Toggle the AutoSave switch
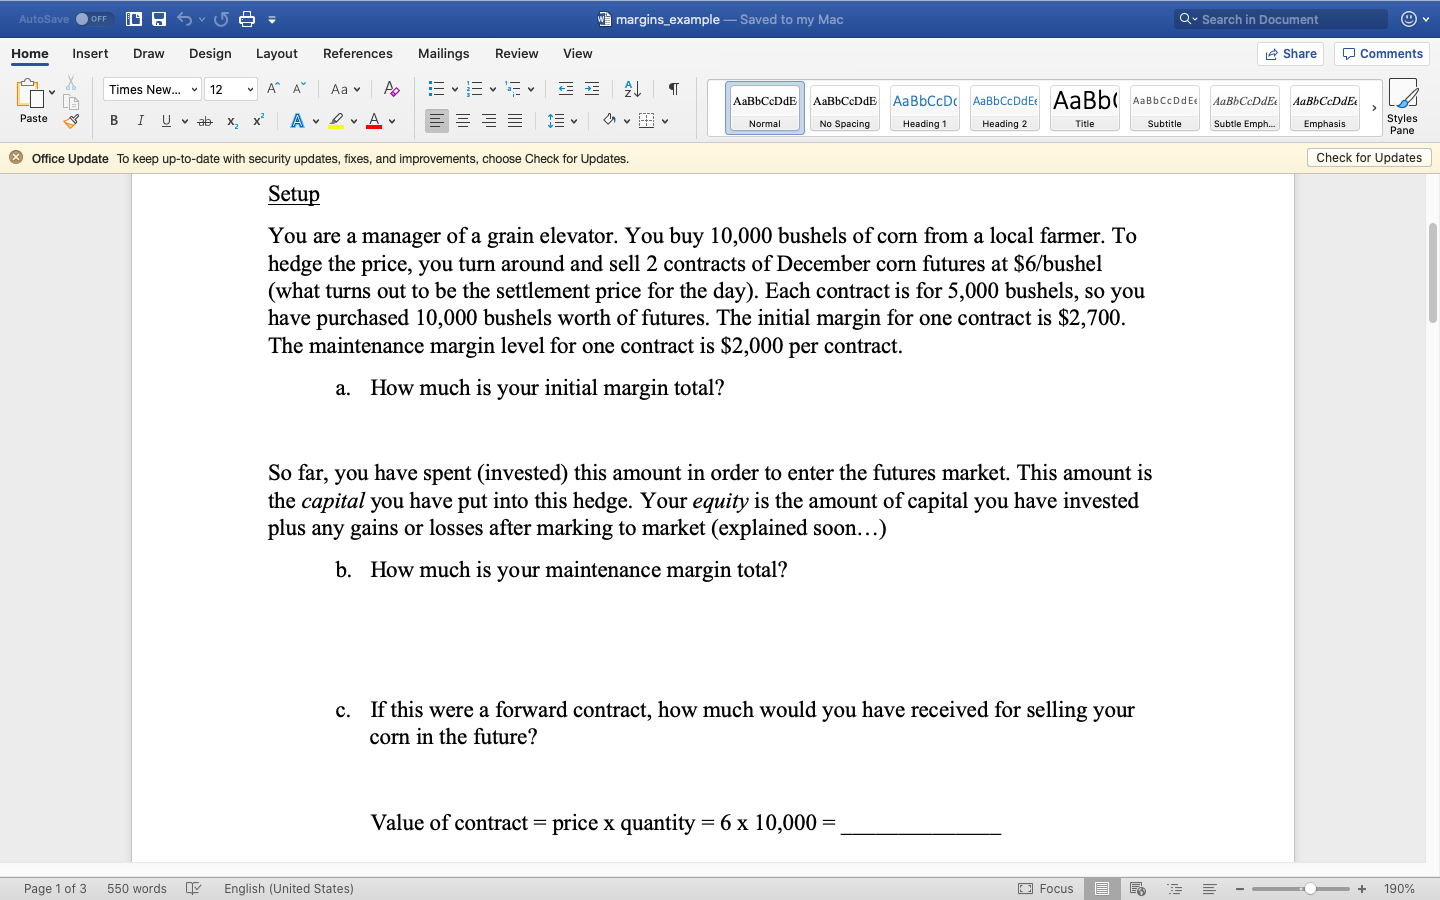1440x900 pixels. click(93, 19)
